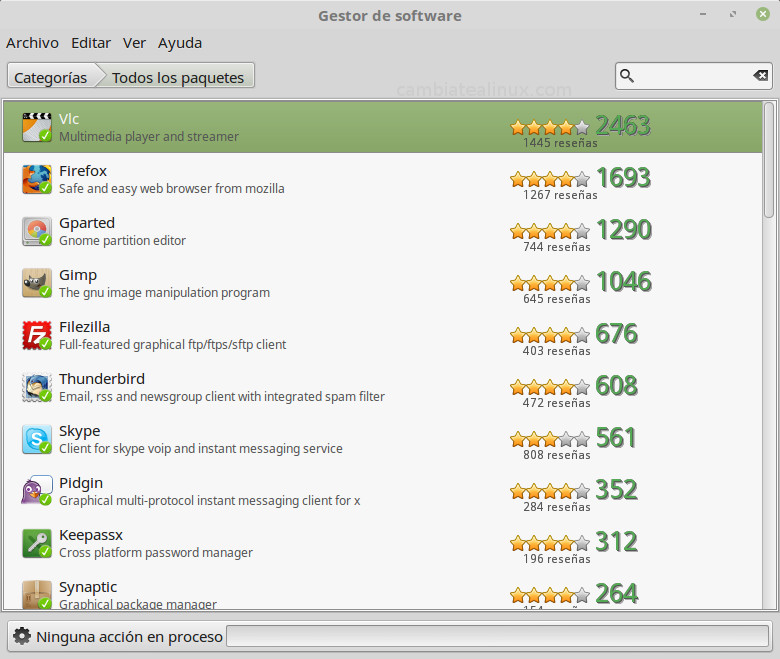The image size is (780, 659).
Task: Click the Todos los paquetes breadcrumb
Action: (178, 78)
